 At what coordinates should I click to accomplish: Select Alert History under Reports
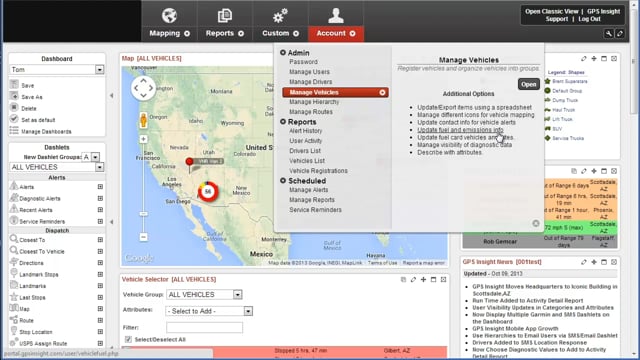306,131
